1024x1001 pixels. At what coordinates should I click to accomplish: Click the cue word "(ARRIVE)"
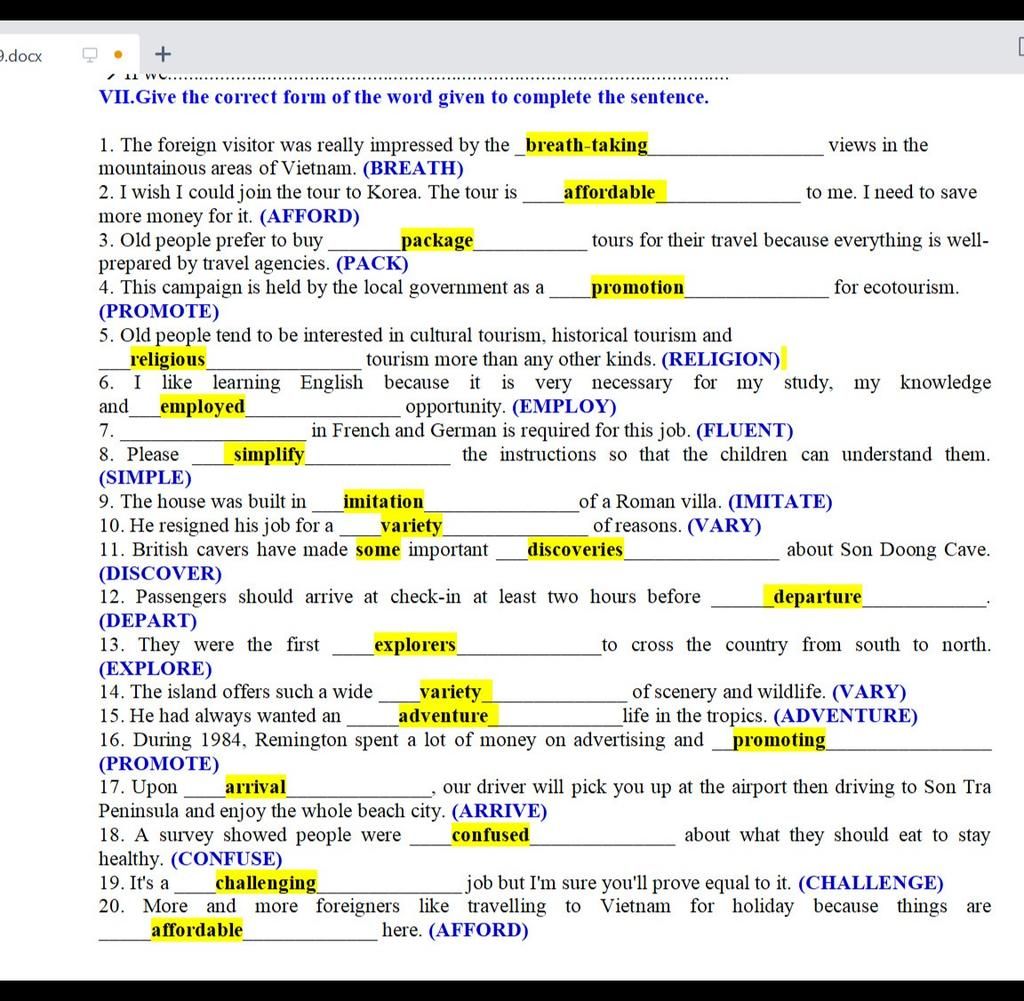tap(500, 811)
